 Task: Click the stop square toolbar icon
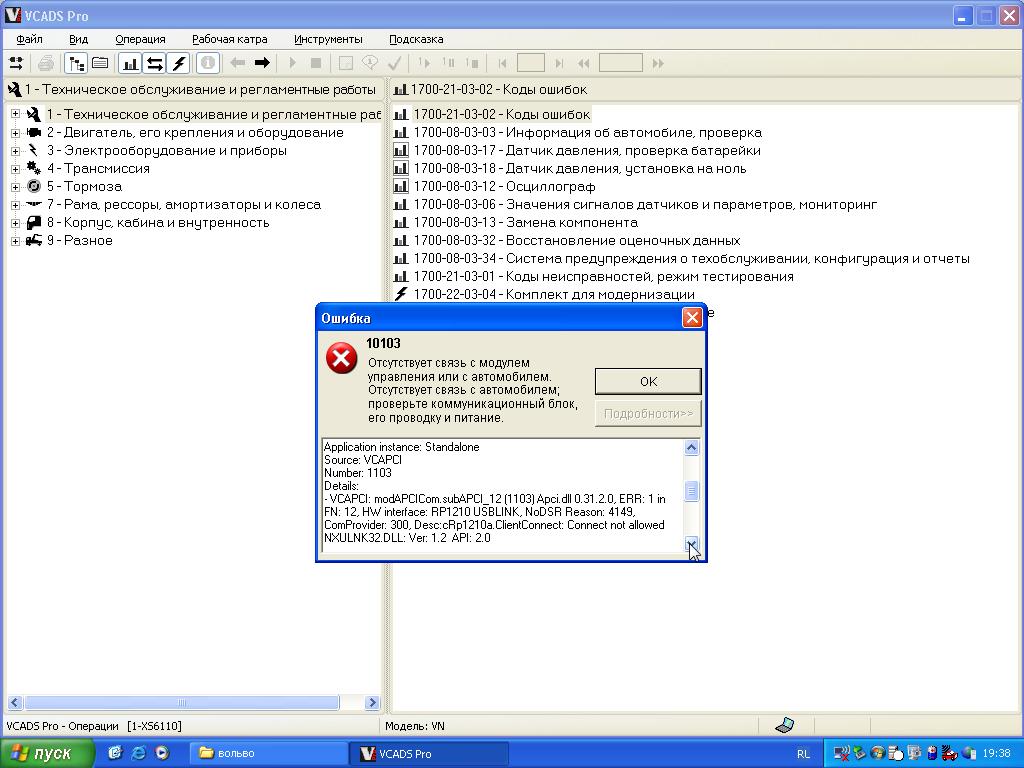click(316, 63)
